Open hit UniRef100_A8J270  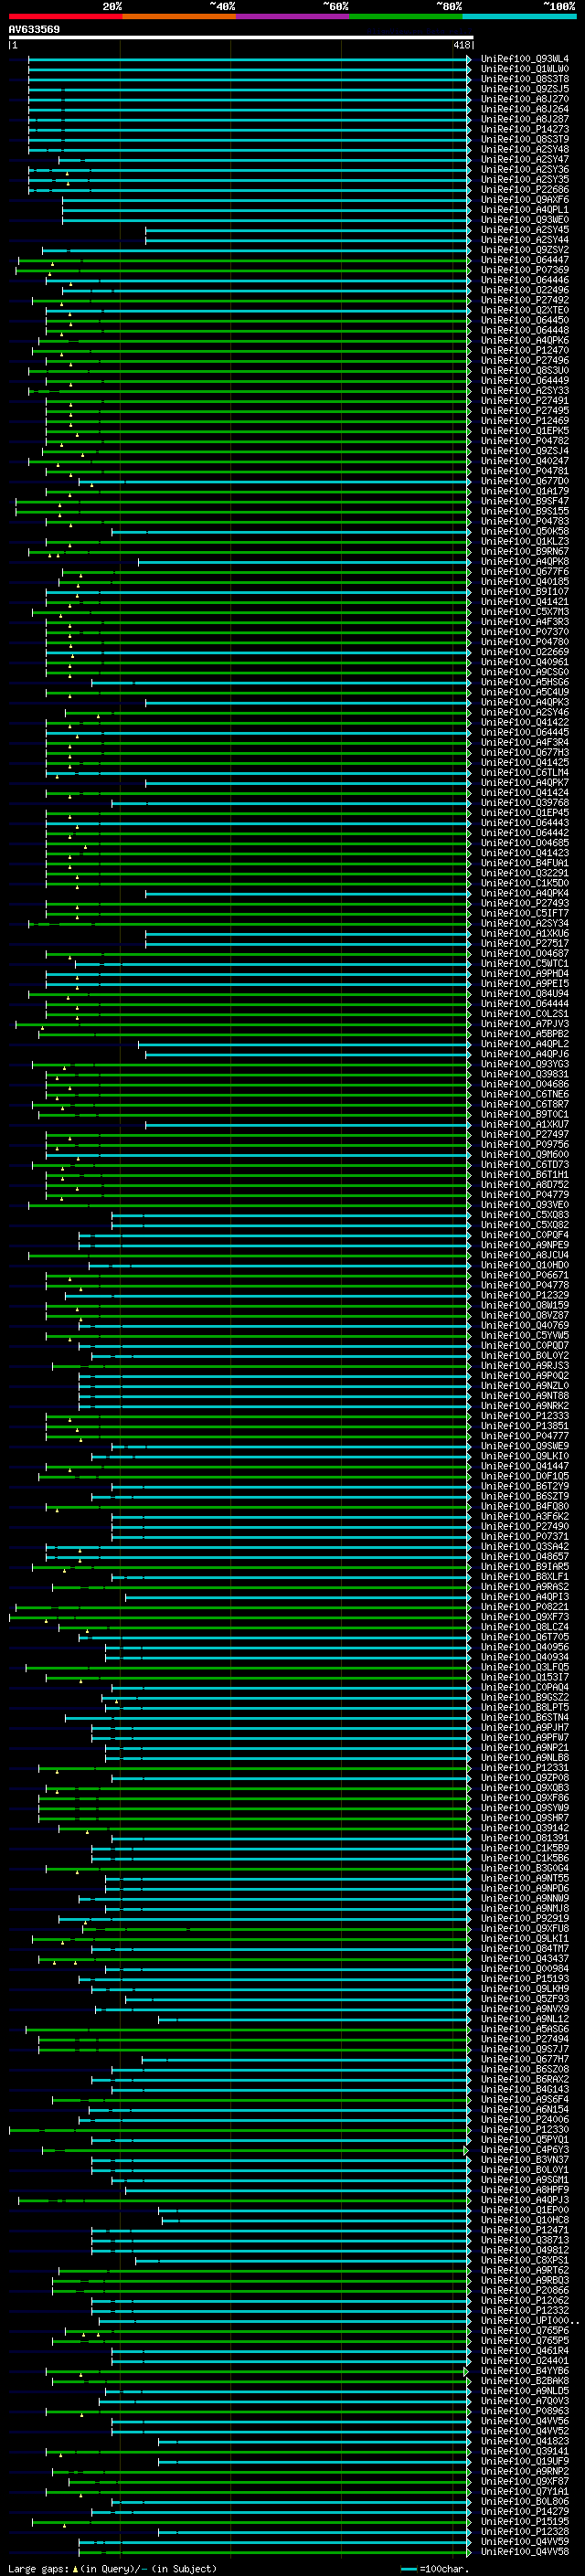point(525,99)
